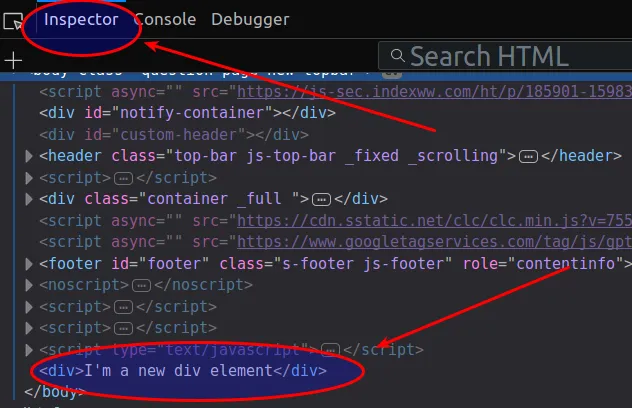Image resolution: width=632 pixels, height=408 pixels.
Task: Switch to the Console tab
Action: pyautogui.click(x=165, y=19)
